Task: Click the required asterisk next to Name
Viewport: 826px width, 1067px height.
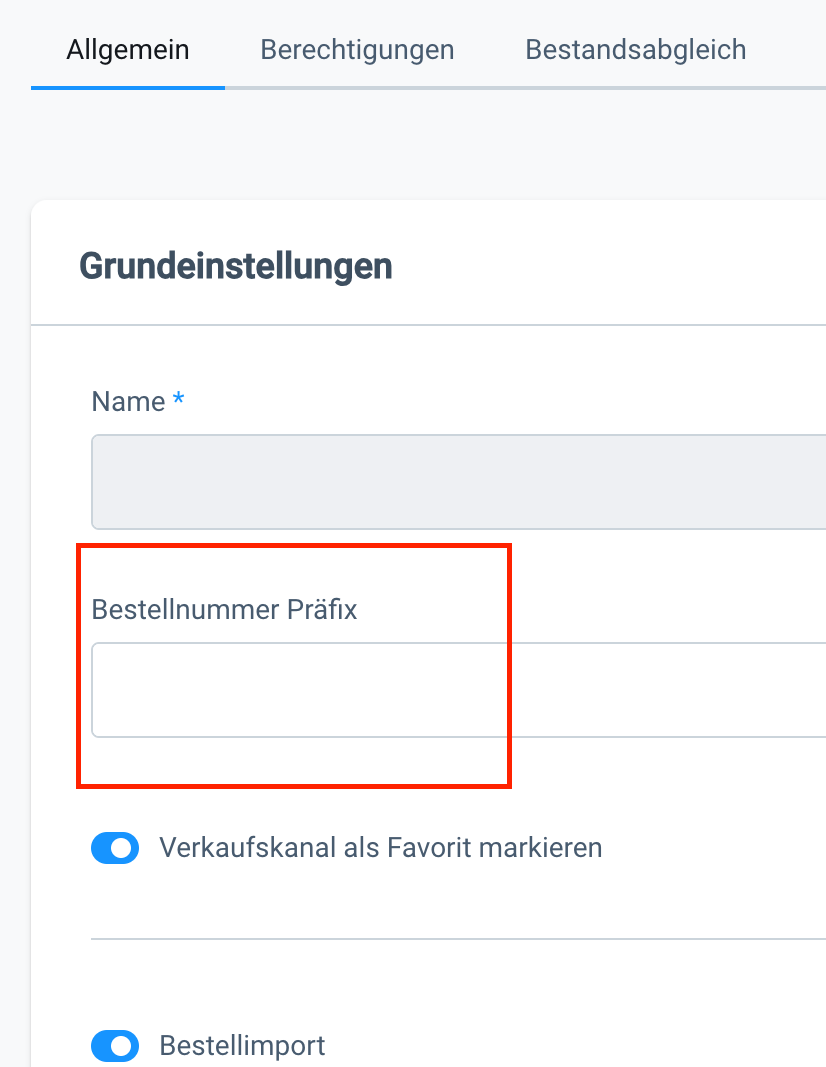Action: (179, 399)
